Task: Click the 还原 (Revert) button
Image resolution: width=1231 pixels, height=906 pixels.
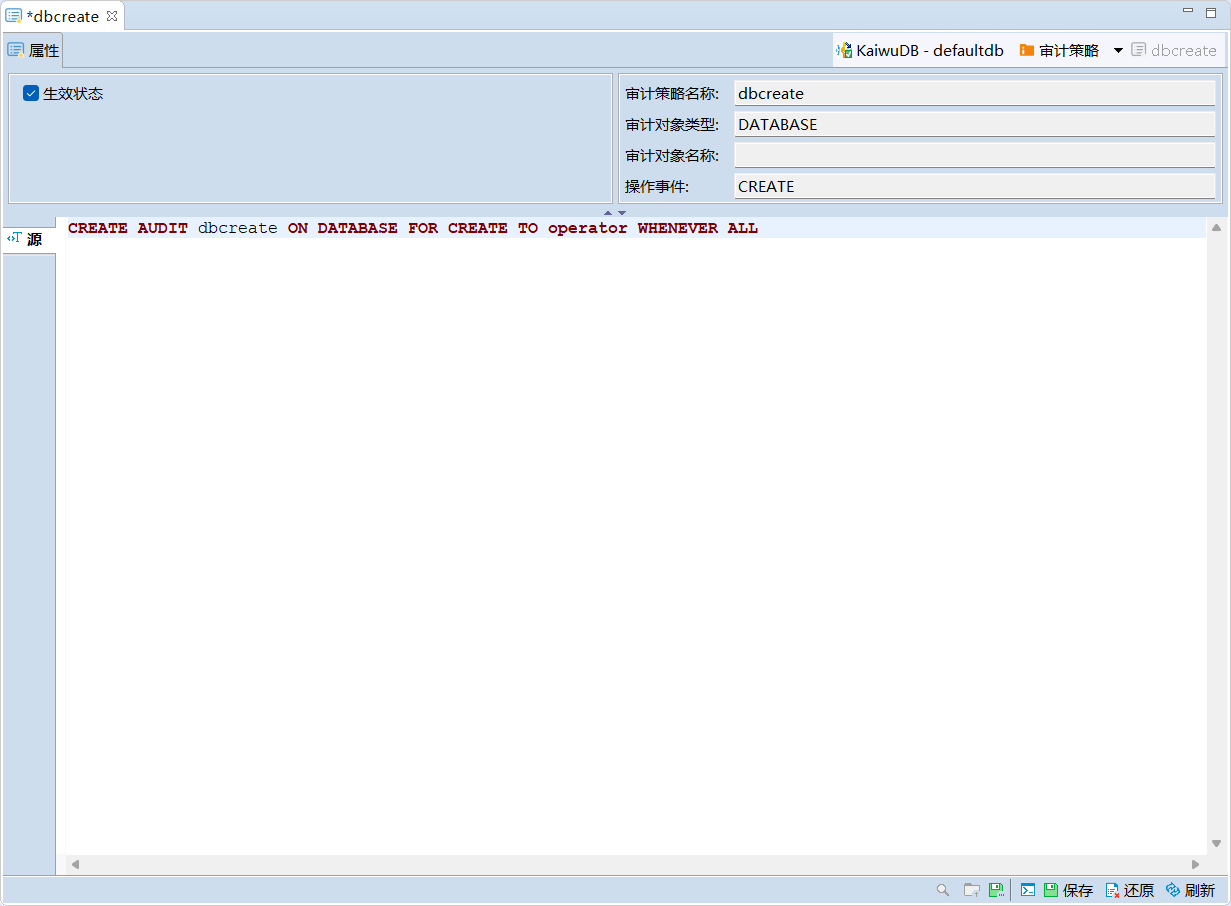Action: click(x=1130, y=890)
